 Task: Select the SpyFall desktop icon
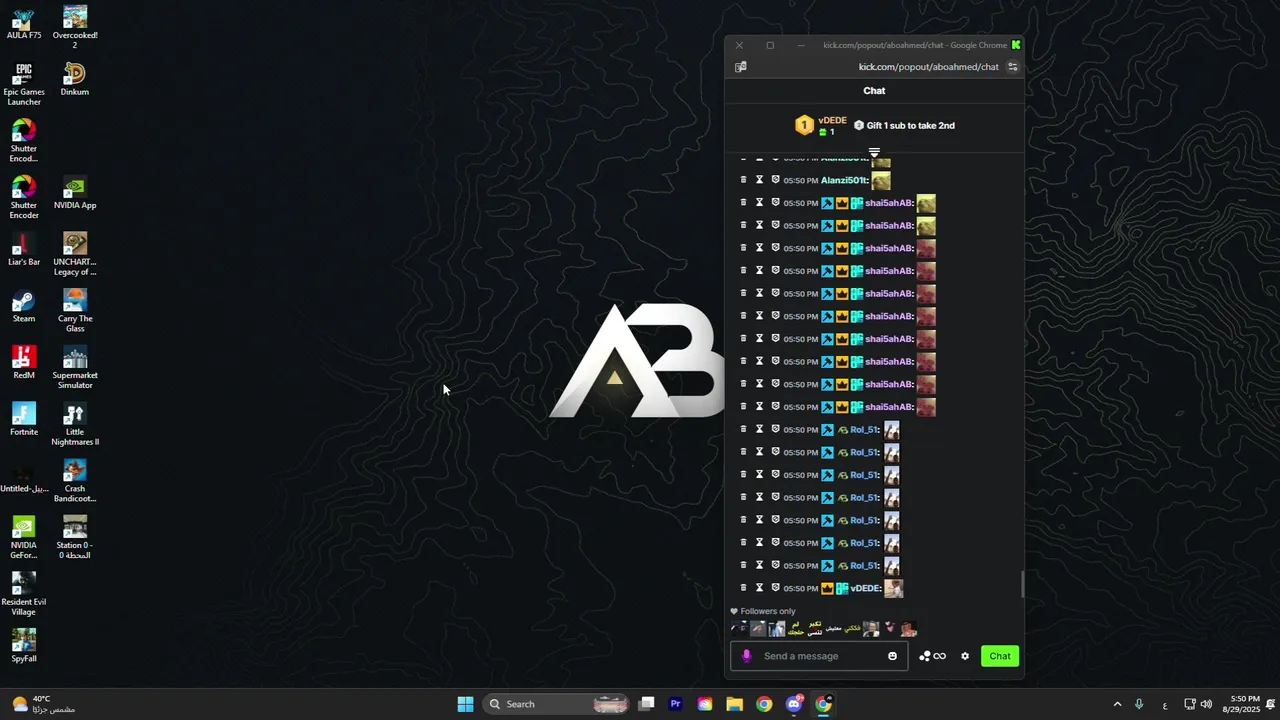23,646
